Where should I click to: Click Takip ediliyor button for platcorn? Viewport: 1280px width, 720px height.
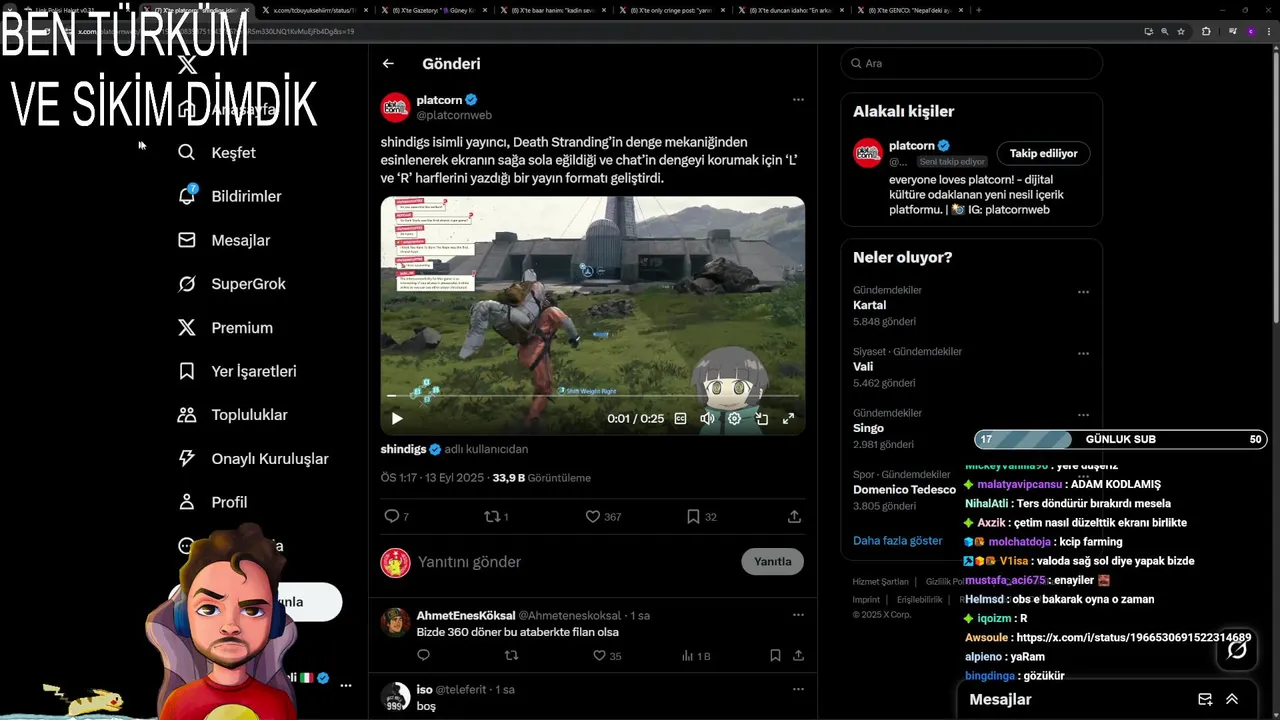pyautogui.click(x=1043, y=153)
